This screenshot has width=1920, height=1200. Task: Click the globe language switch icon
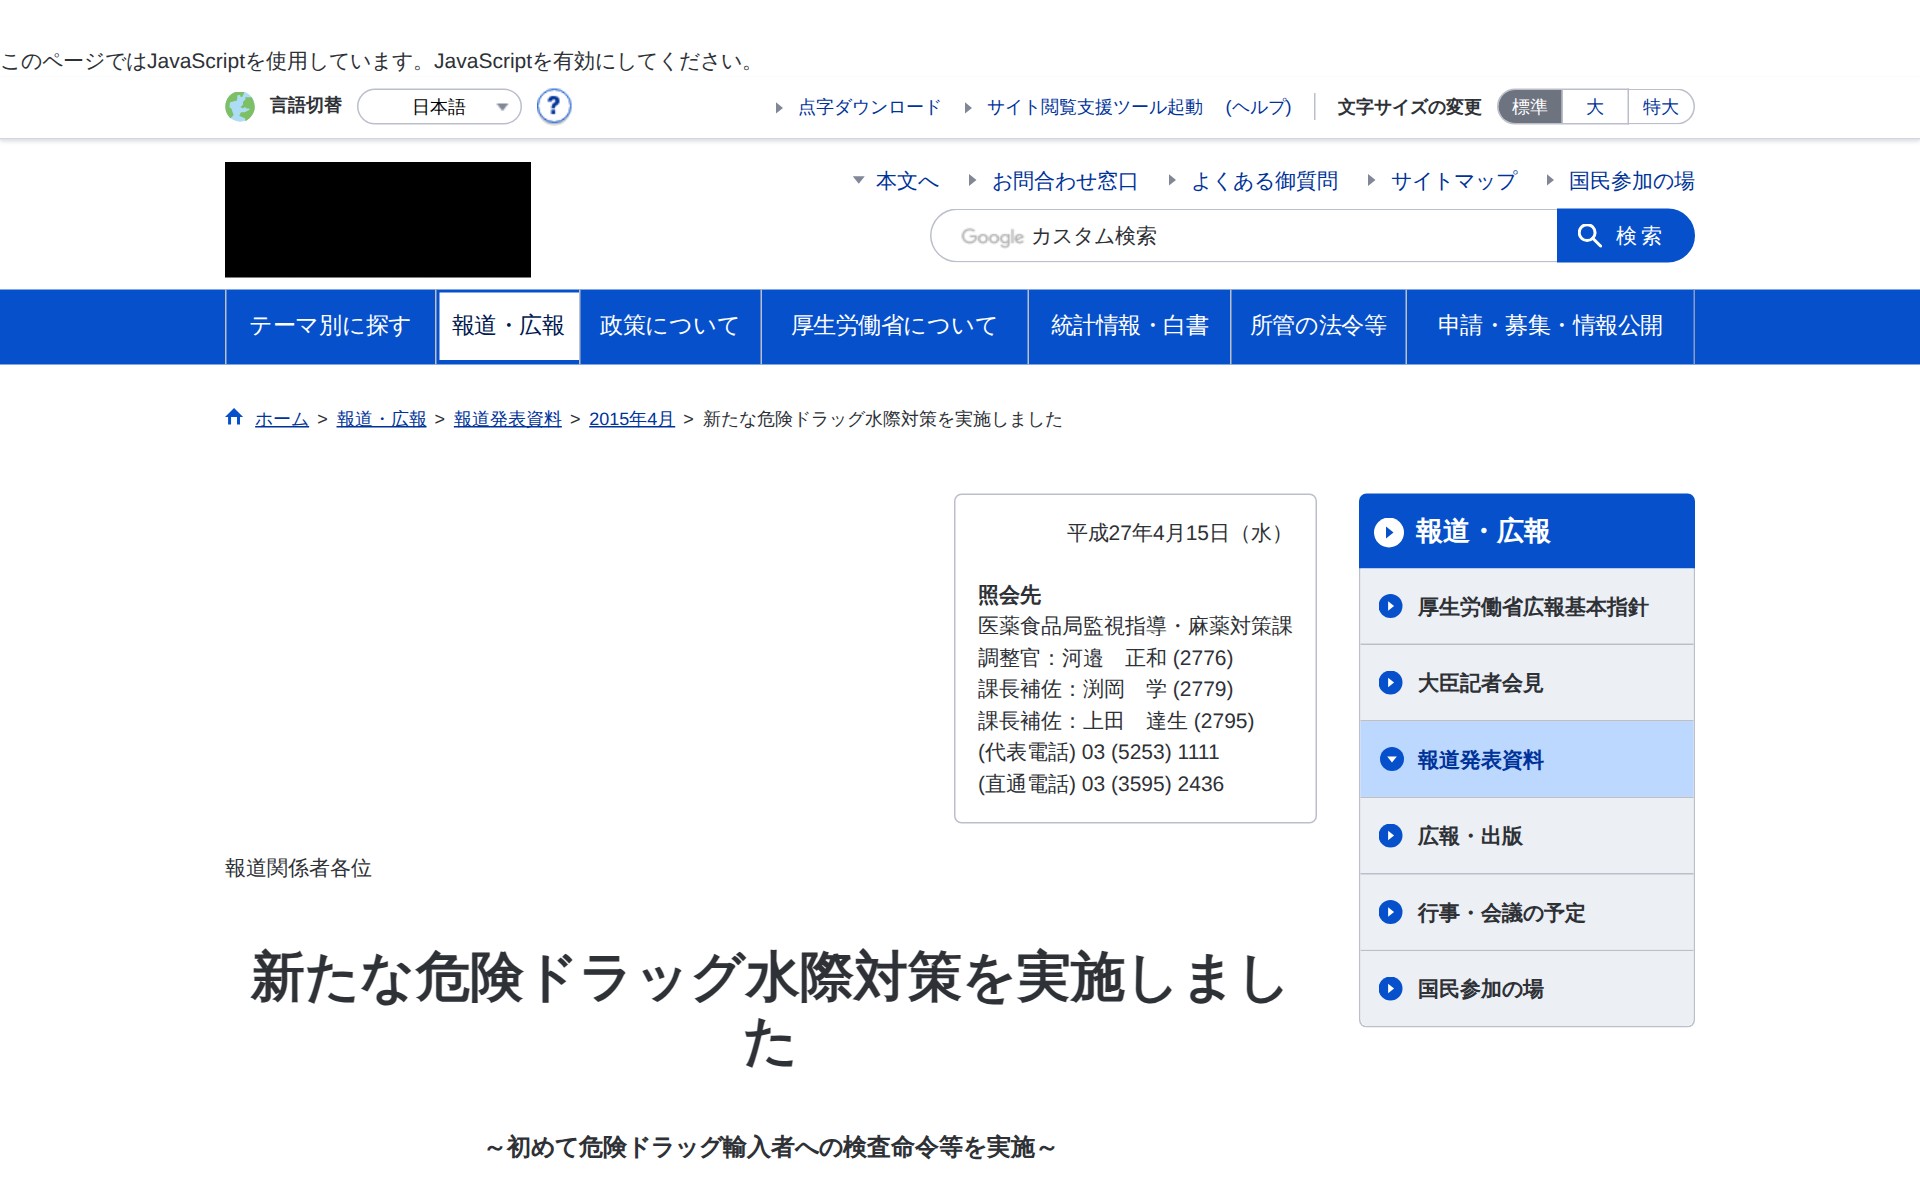coord(240,106)
